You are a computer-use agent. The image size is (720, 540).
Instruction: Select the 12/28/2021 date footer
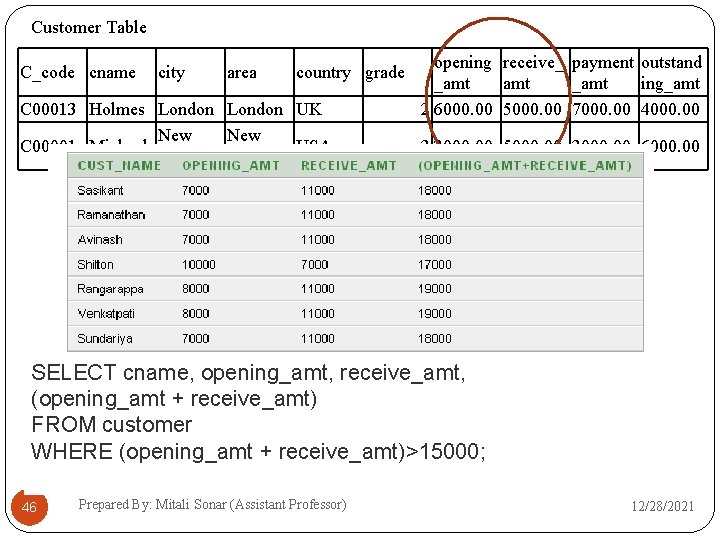(x=662, y=506)
